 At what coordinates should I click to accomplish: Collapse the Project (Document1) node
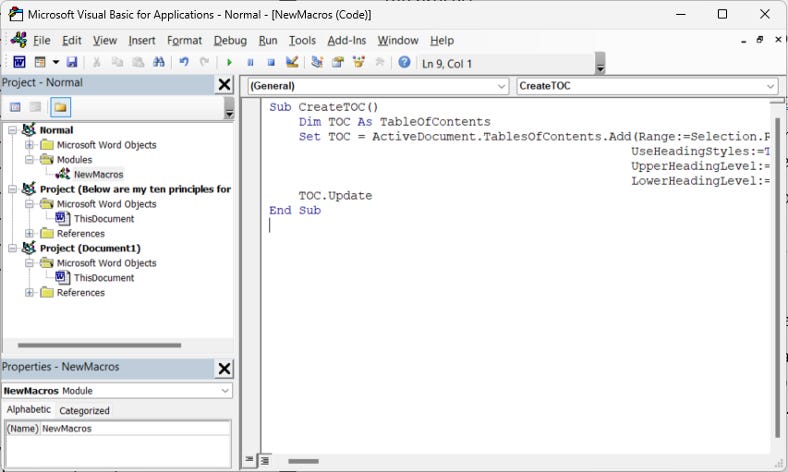click(13, 248)
